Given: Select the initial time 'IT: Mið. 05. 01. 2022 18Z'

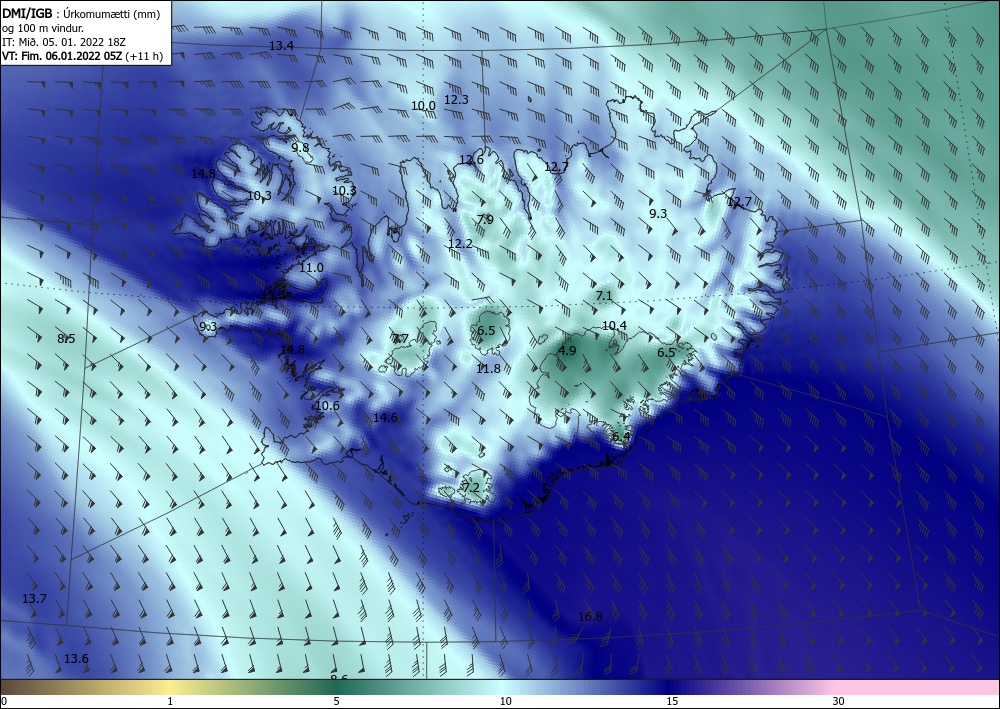Looking at the screenshot, I should pos(64,42).
